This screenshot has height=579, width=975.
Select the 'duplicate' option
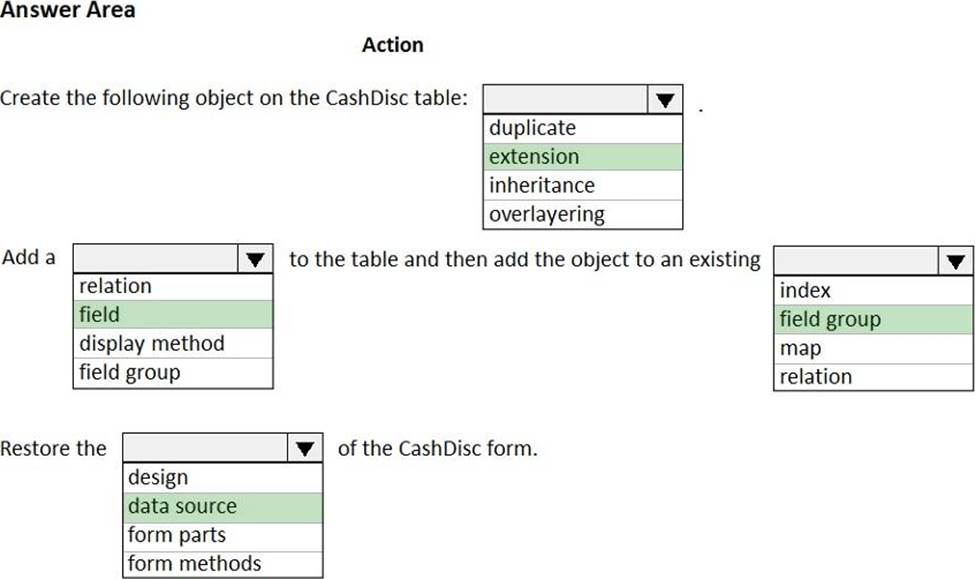(x=582, y=128)
